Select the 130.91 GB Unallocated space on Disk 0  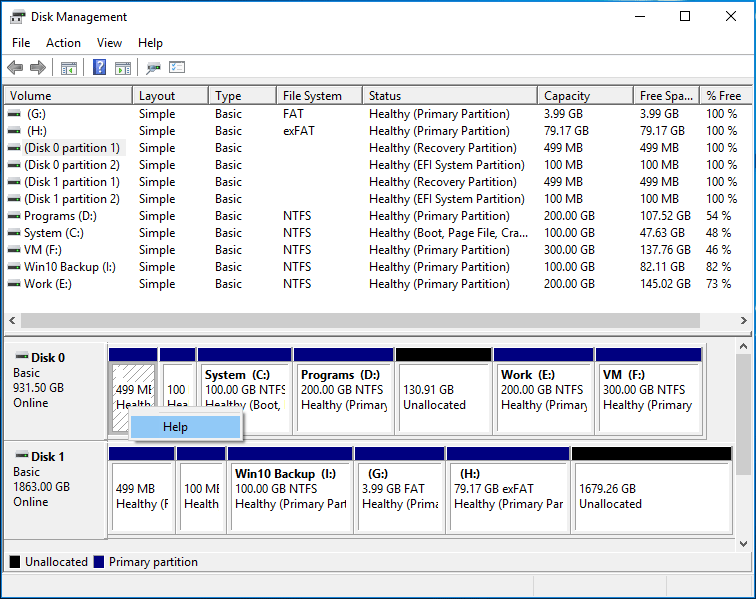coord(443,396)
